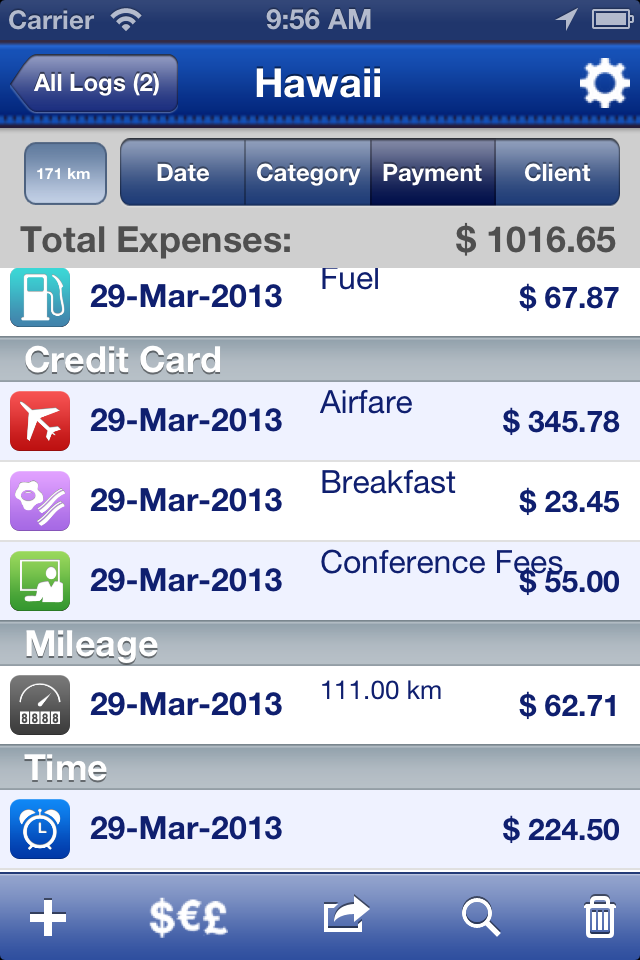
Task: Tap the red Airfare airplane icon
Action: click(40, 420)
